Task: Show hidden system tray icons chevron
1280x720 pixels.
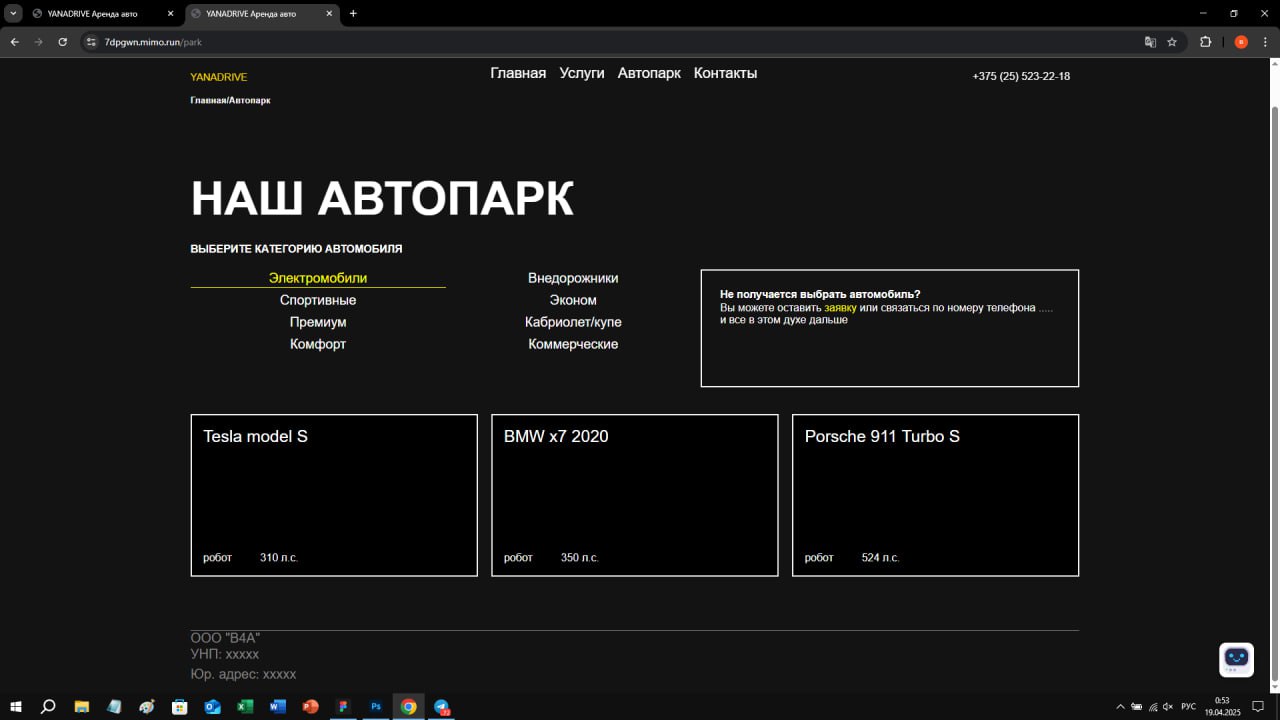Action: 1120,706
